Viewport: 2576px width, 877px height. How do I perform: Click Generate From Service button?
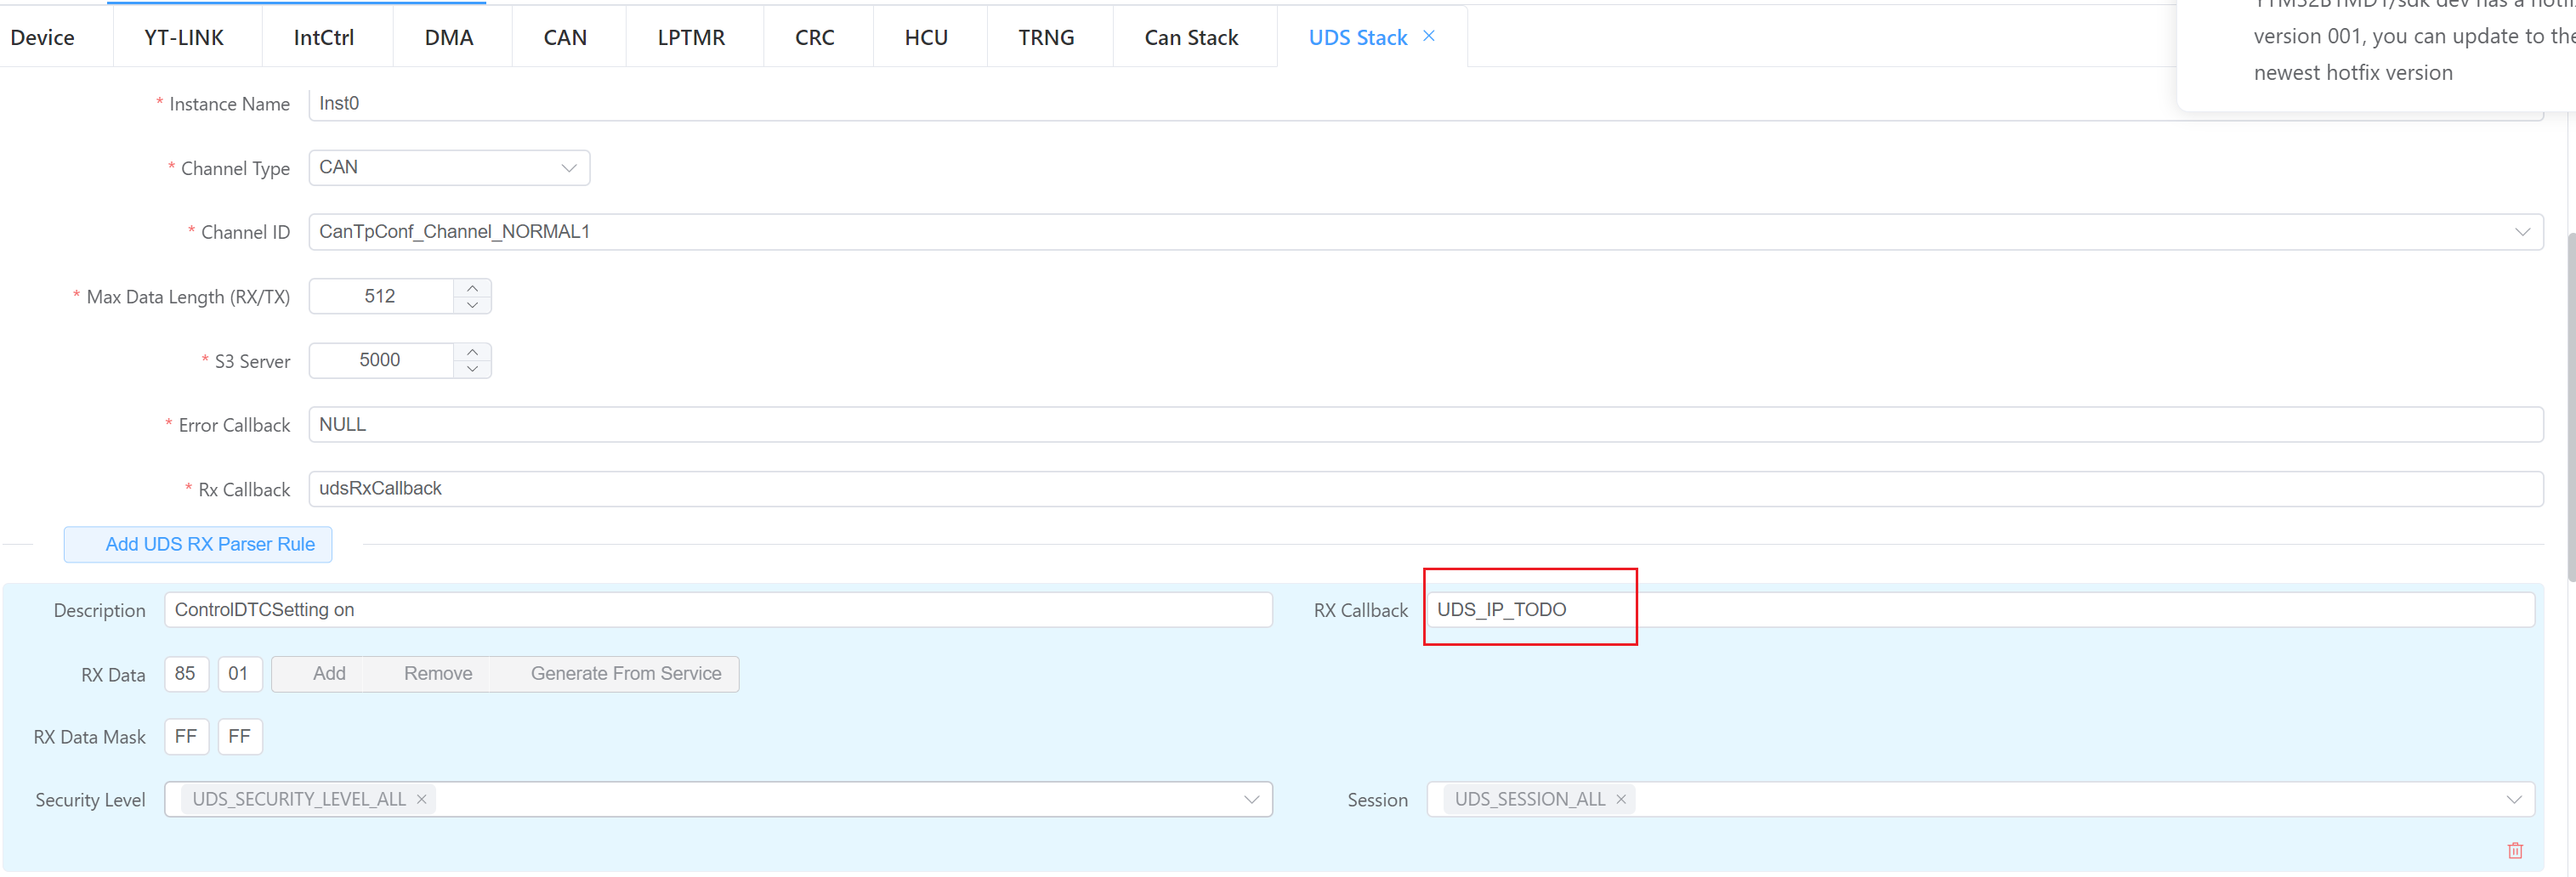625,674
